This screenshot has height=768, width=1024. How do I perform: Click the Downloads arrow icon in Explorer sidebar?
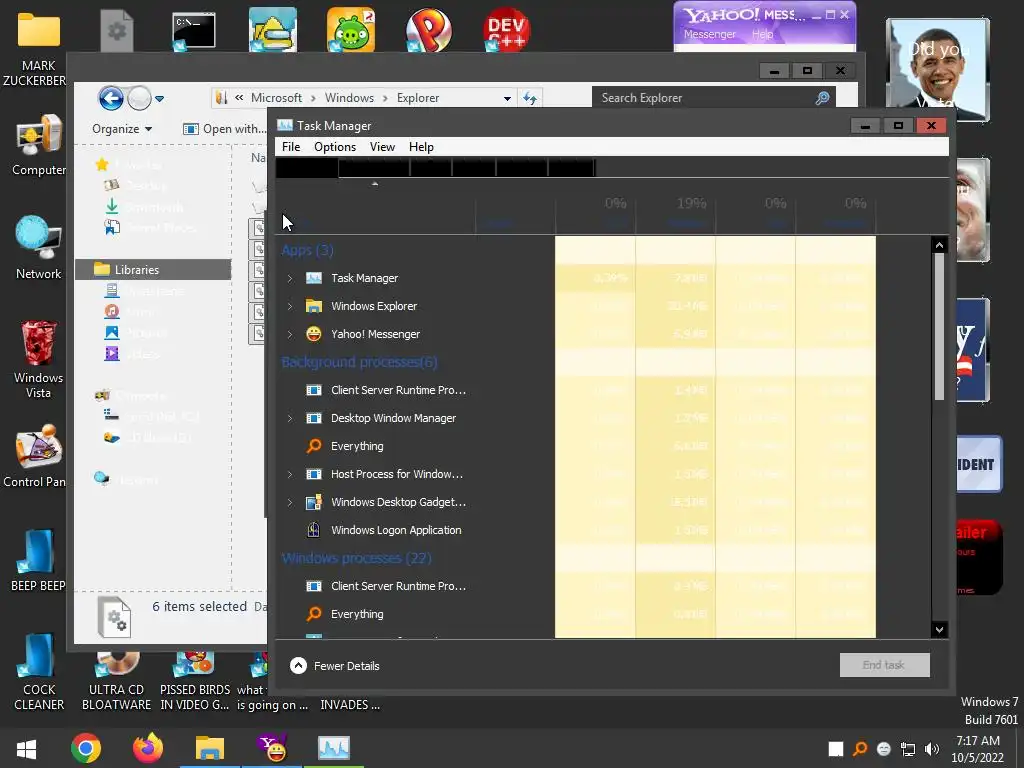coord(112,206)
